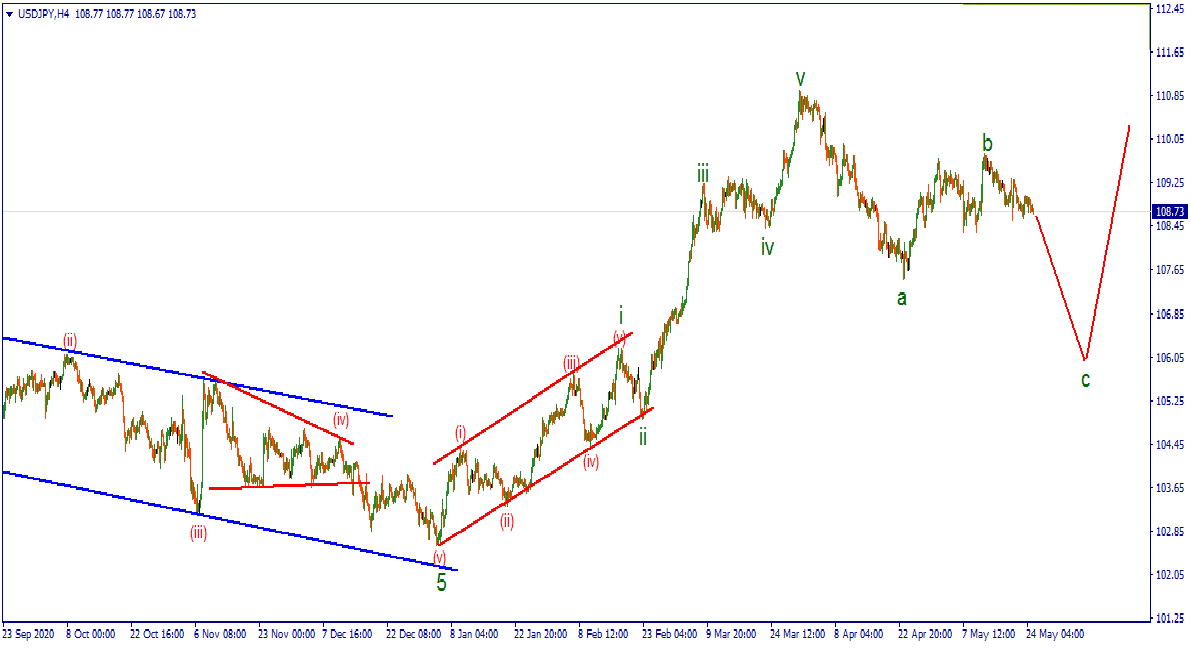The height and width of the screenshot is (648, 1191).
Task: Click the projected wave label c
Action: [x=1085, y=379]
